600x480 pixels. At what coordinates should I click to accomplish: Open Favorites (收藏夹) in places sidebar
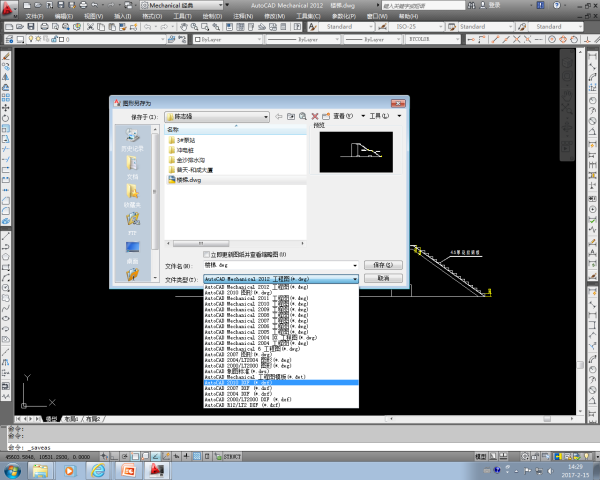(132, 196)
